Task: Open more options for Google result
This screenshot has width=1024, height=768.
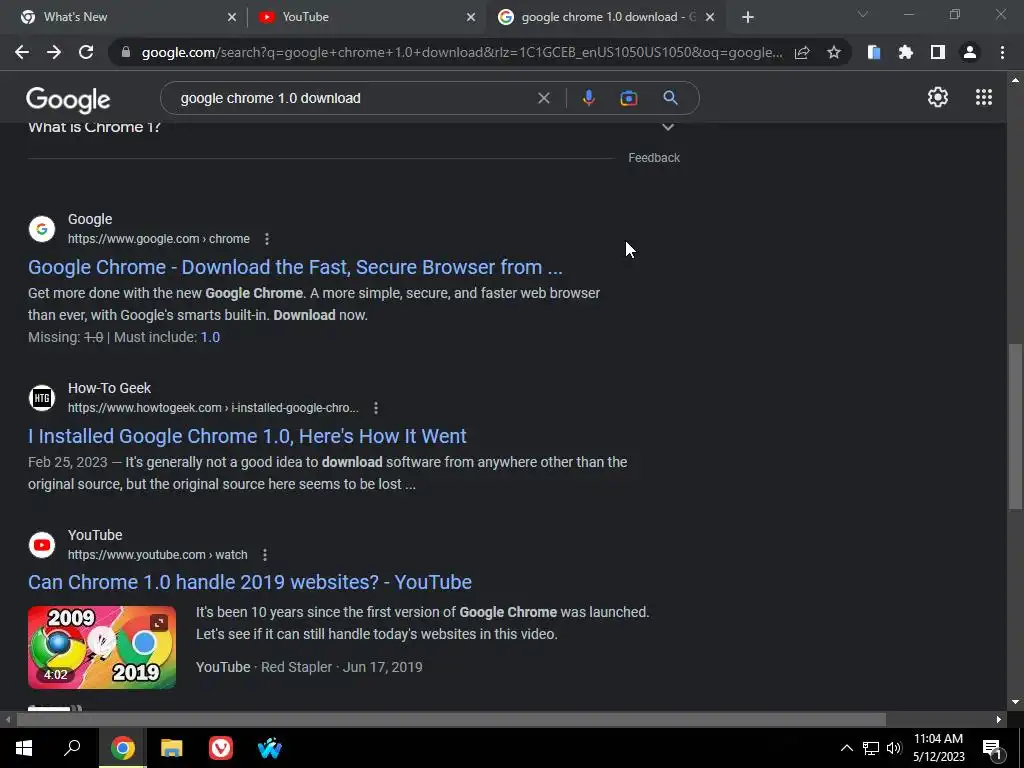Action: (x=266, y=239)
